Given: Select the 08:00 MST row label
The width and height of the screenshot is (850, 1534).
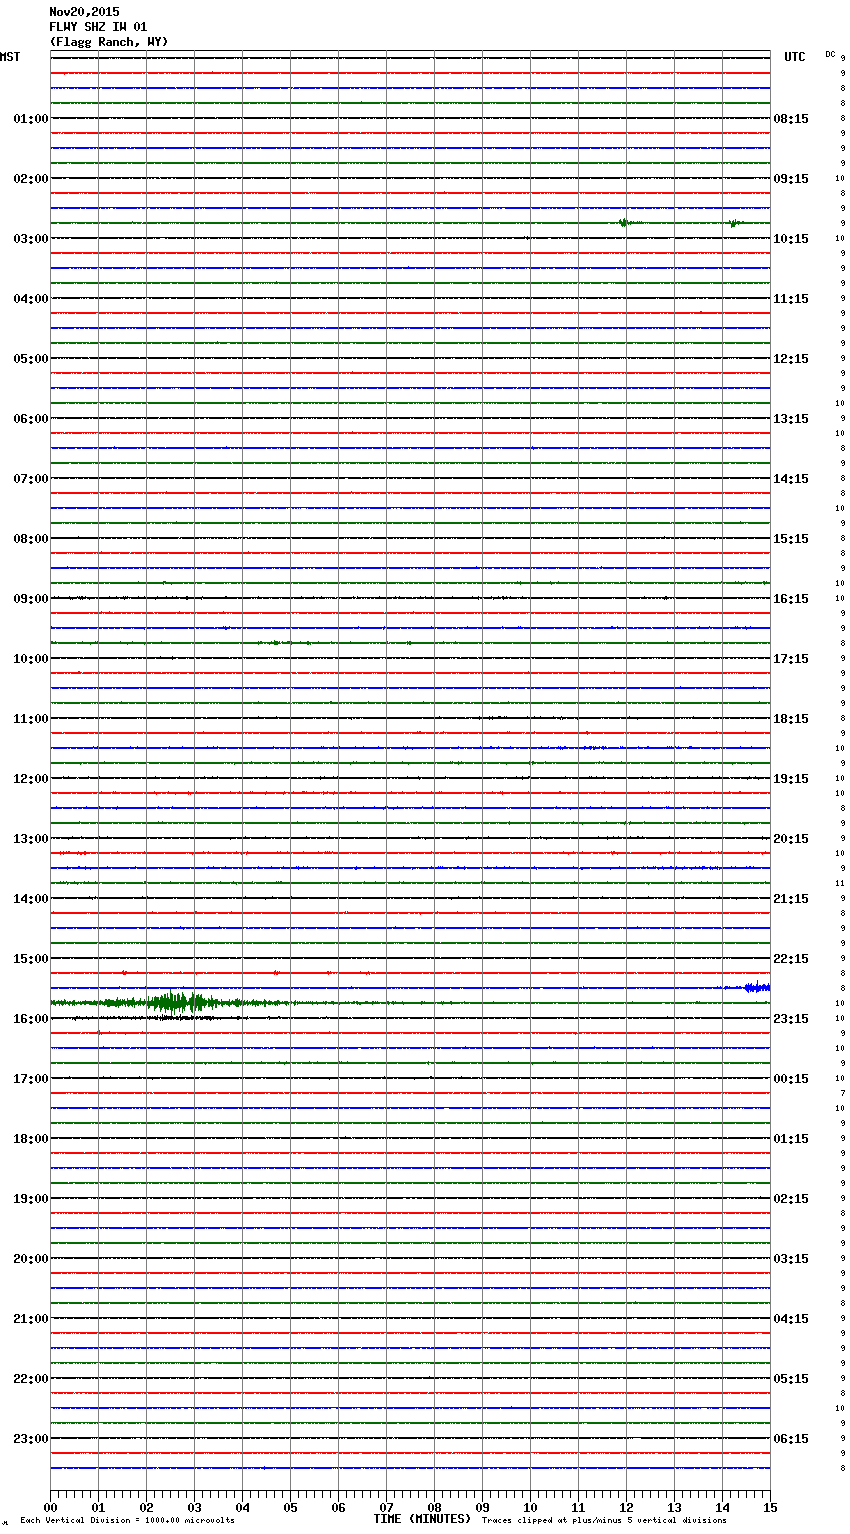Looking at the screenshot, I should click(30, 539).
